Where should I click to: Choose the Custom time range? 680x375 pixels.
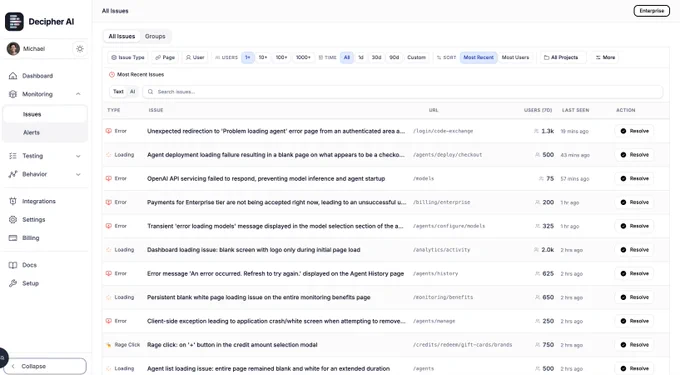coord(416,57)
